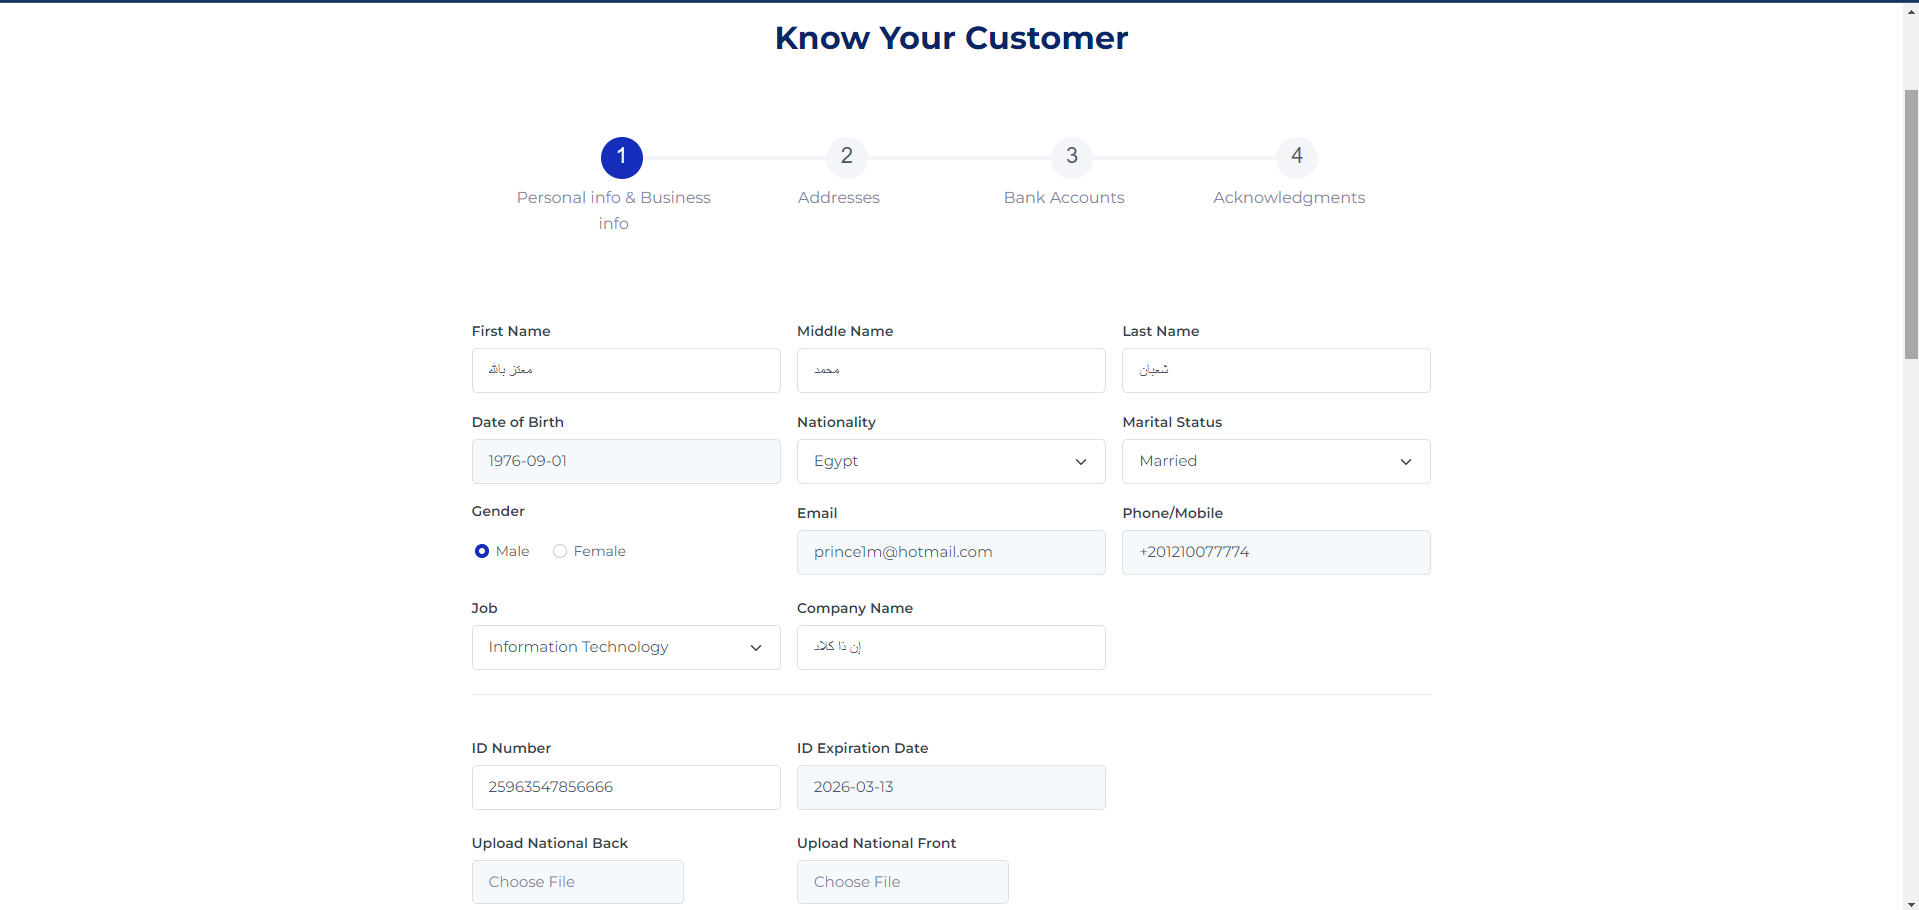Click the Date of Birth field

[x=625, y=461]
